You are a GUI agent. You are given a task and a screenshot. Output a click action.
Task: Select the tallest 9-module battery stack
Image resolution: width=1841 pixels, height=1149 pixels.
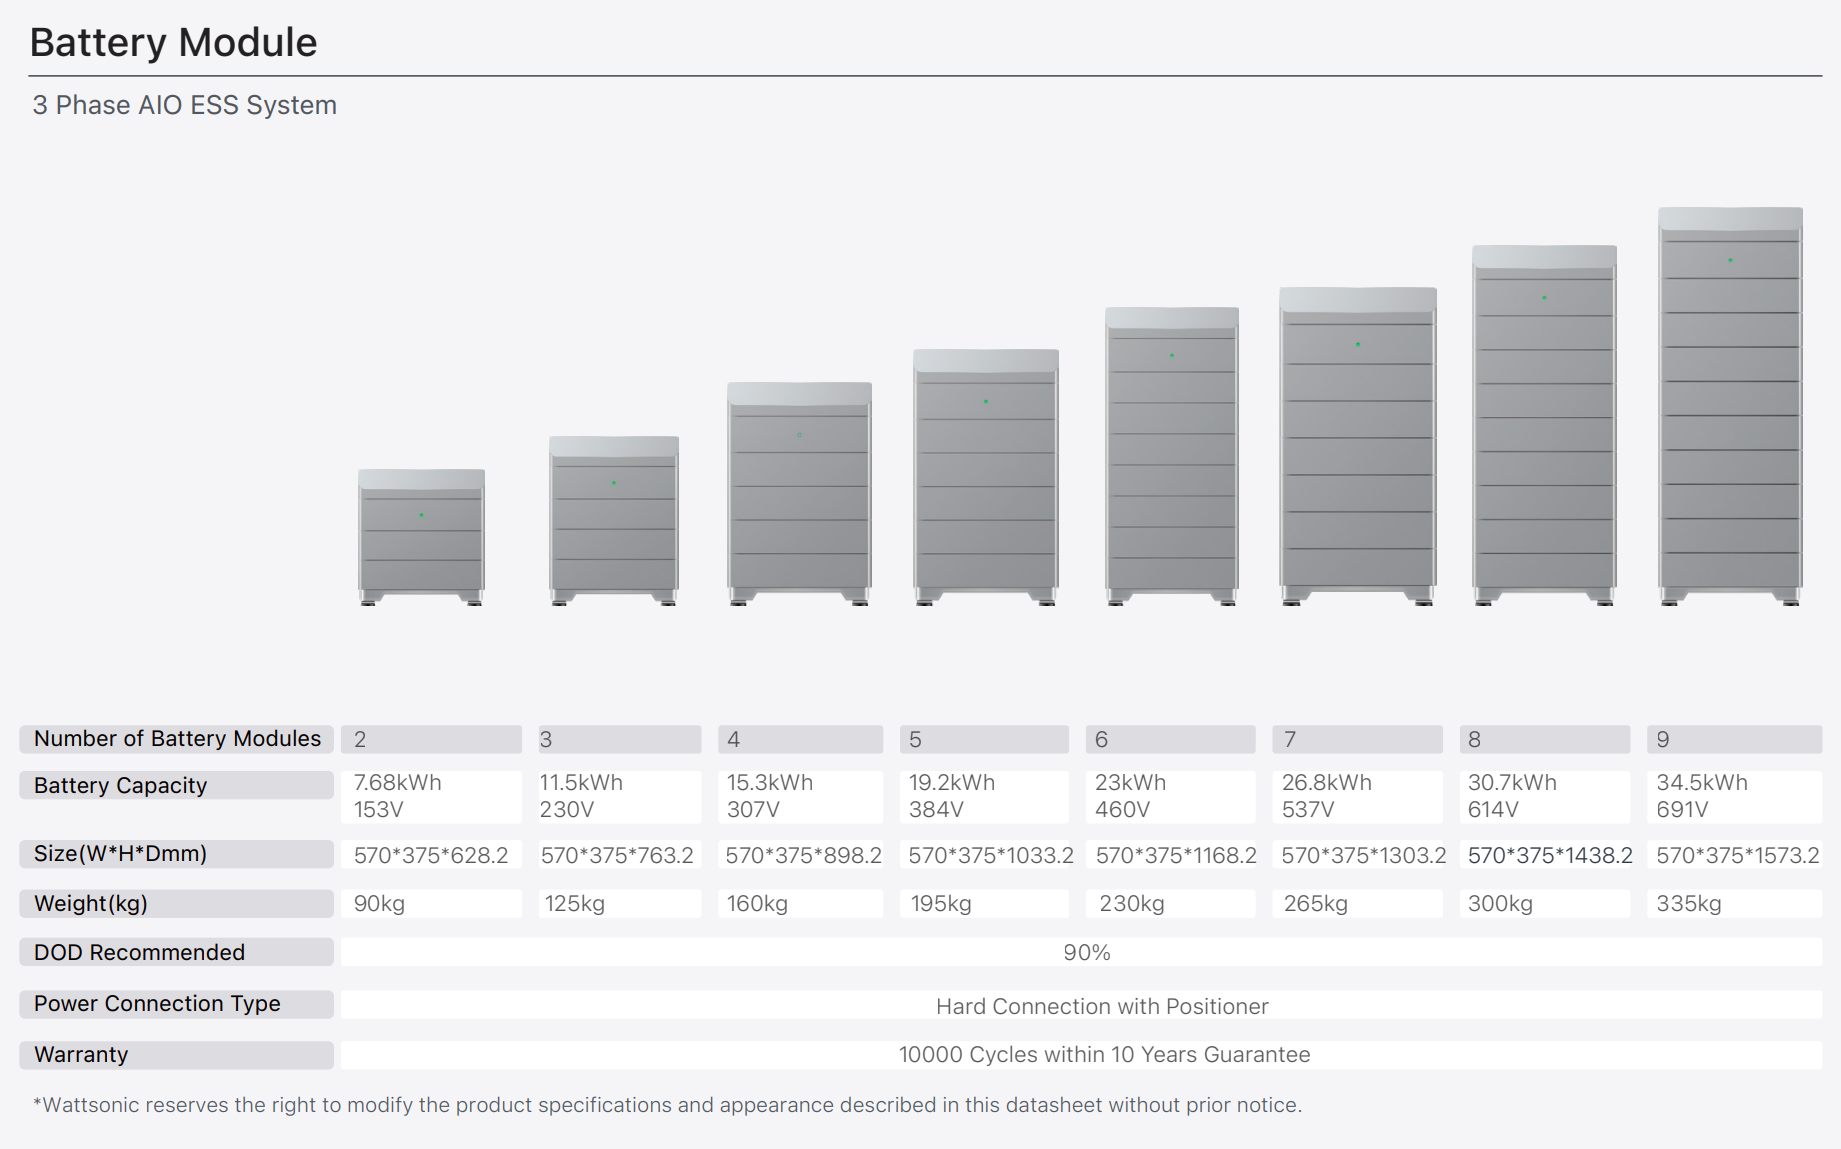(1730, 405)
